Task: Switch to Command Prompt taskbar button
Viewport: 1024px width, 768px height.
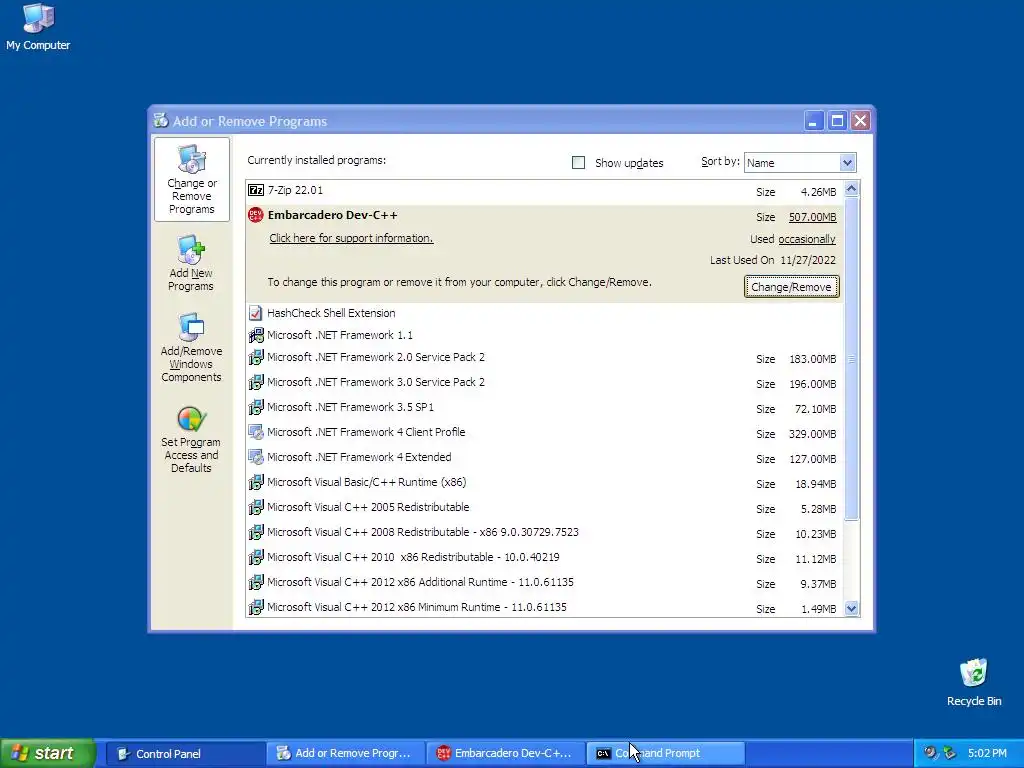Action: click(665, 754)
